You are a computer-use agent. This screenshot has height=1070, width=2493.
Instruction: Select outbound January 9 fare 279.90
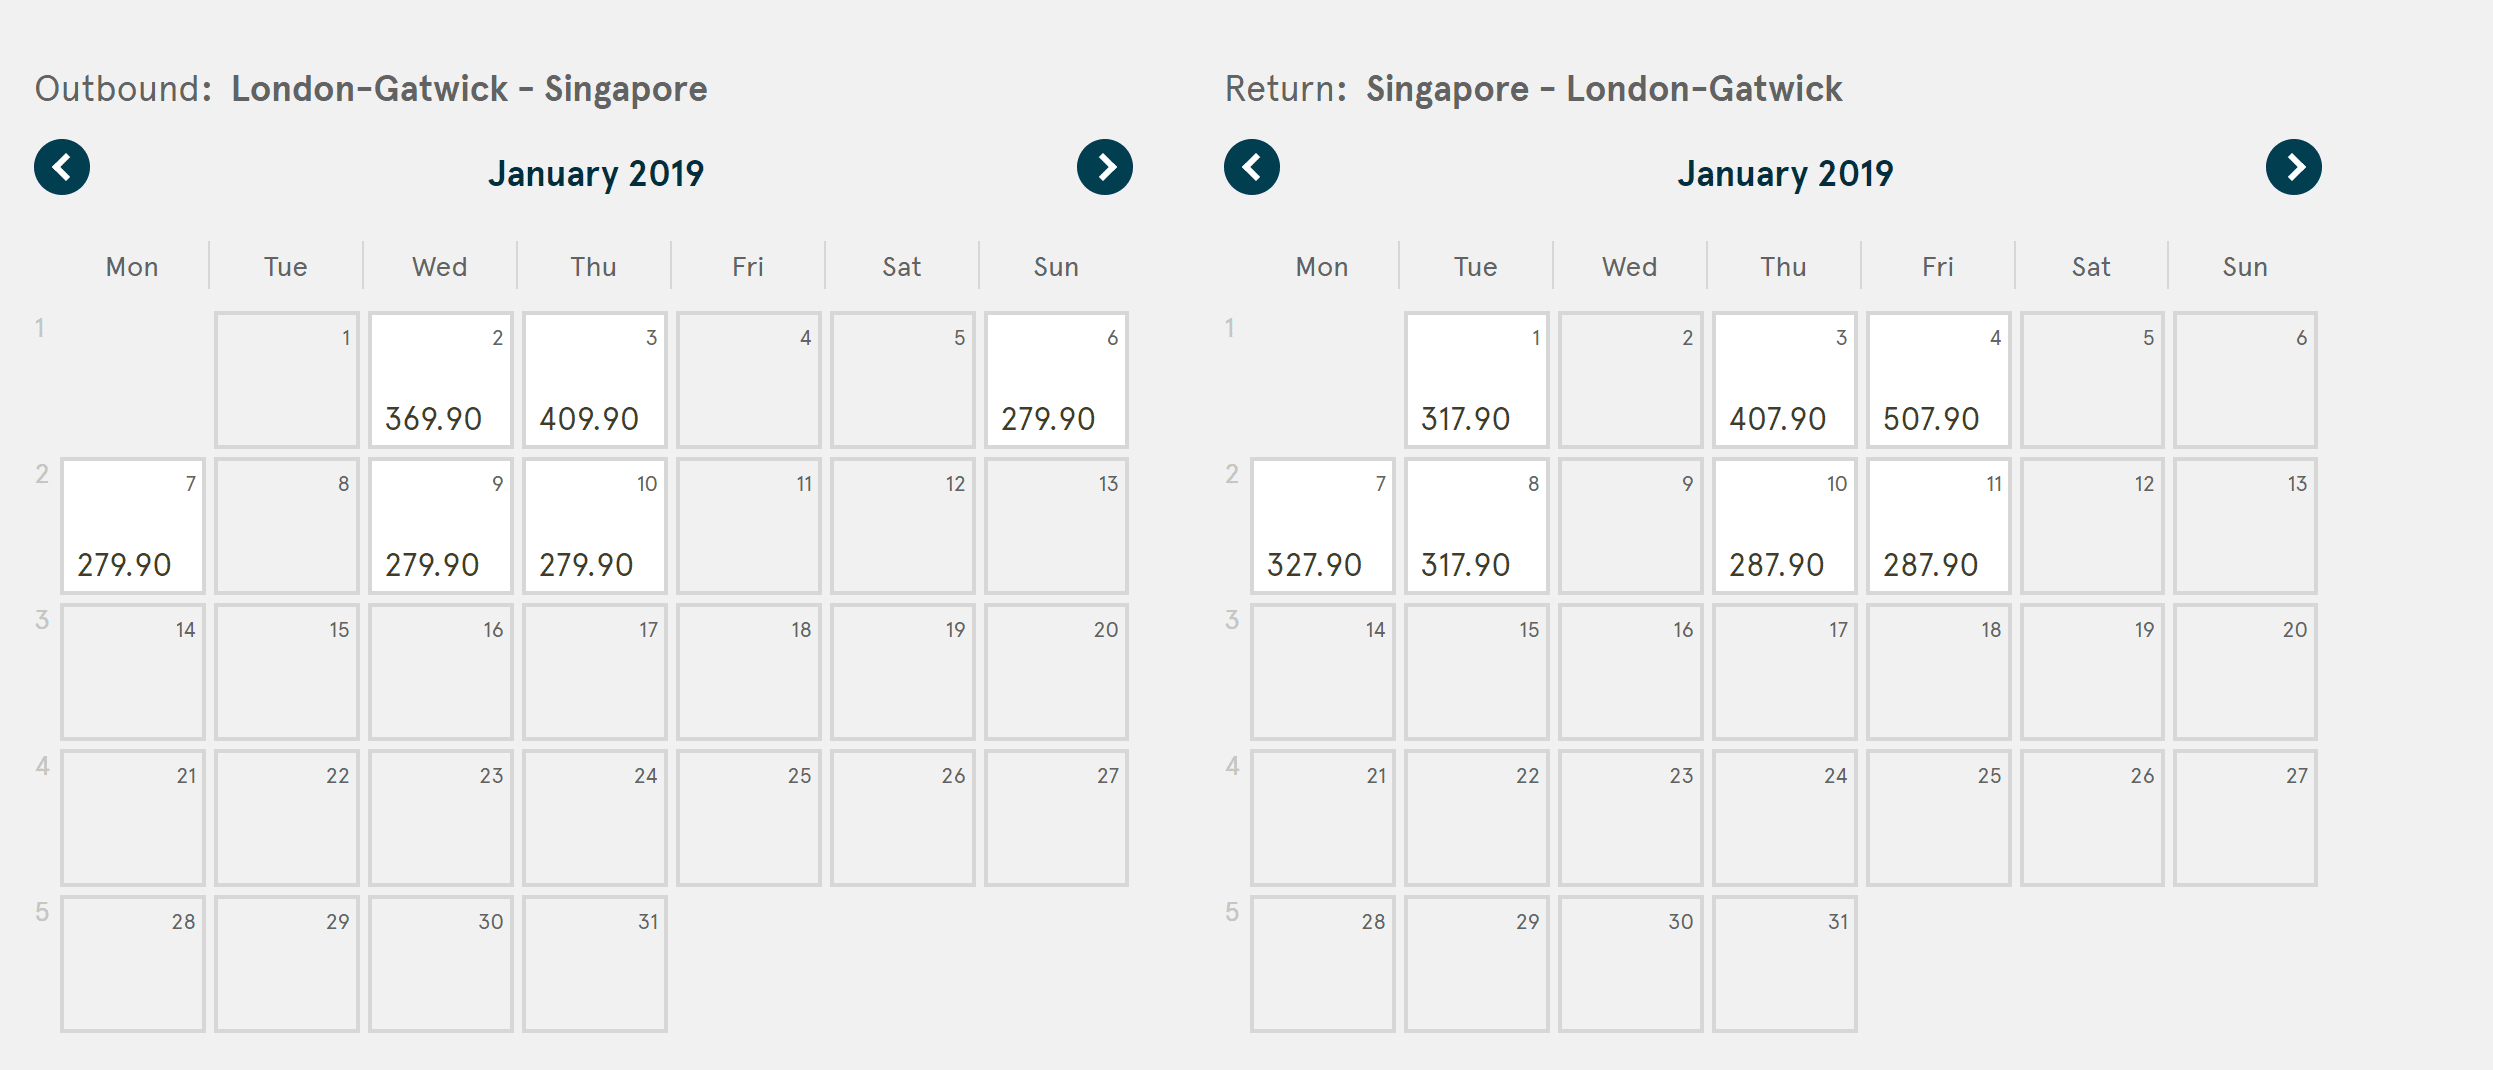click(x=440, y=527)
